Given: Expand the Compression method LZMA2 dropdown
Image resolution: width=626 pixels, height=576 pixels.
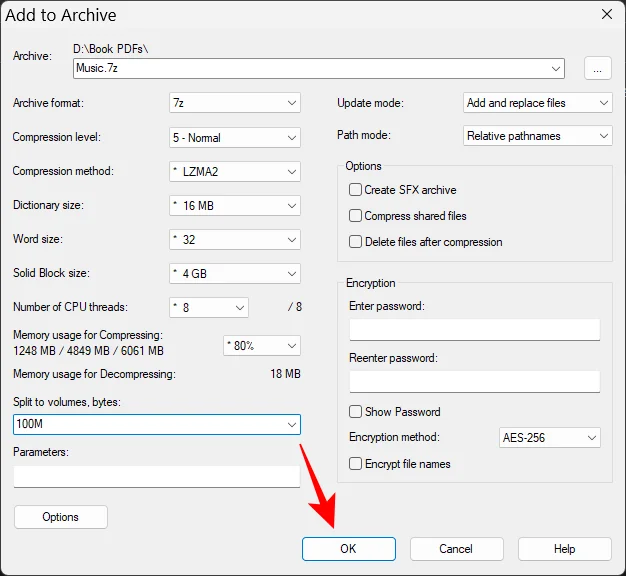Looking at the screenshot, I should [235, 172].
